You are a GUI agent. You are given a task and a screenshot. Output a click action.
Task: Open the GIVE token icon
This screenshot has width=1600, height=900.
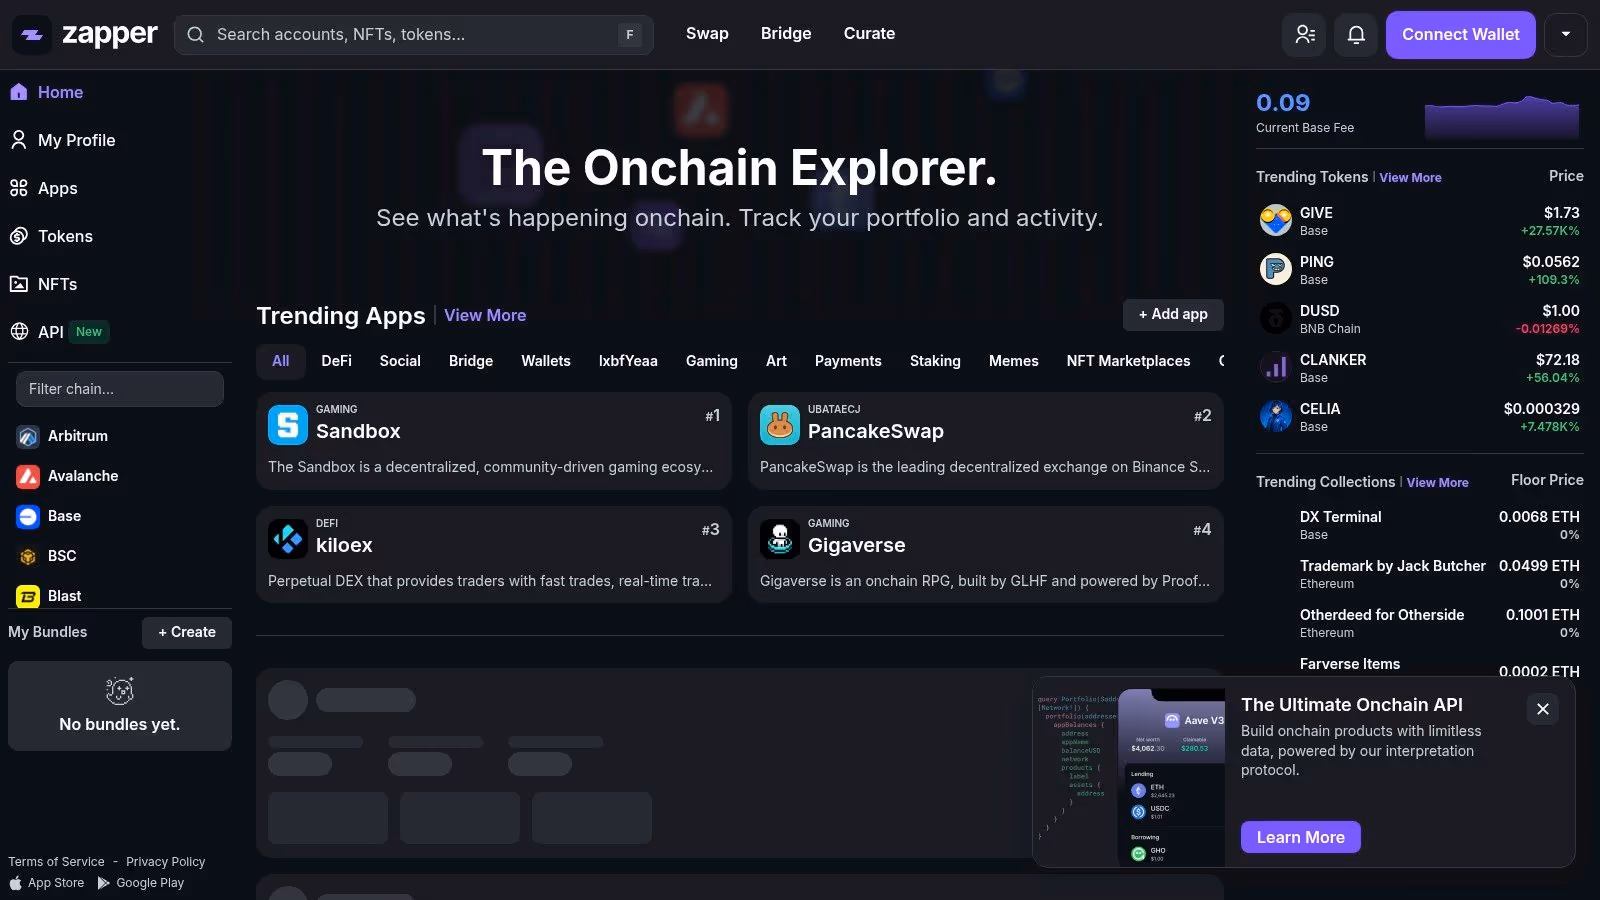point(1276,220)
